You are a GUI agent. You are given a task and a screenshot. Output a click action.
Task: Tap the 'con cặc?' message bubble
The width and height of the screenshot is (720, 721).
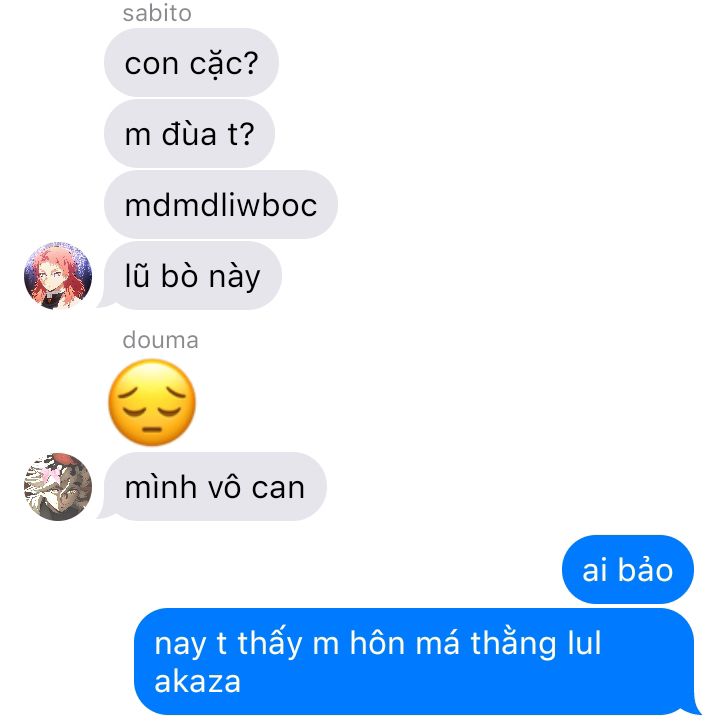coord(191,63)
